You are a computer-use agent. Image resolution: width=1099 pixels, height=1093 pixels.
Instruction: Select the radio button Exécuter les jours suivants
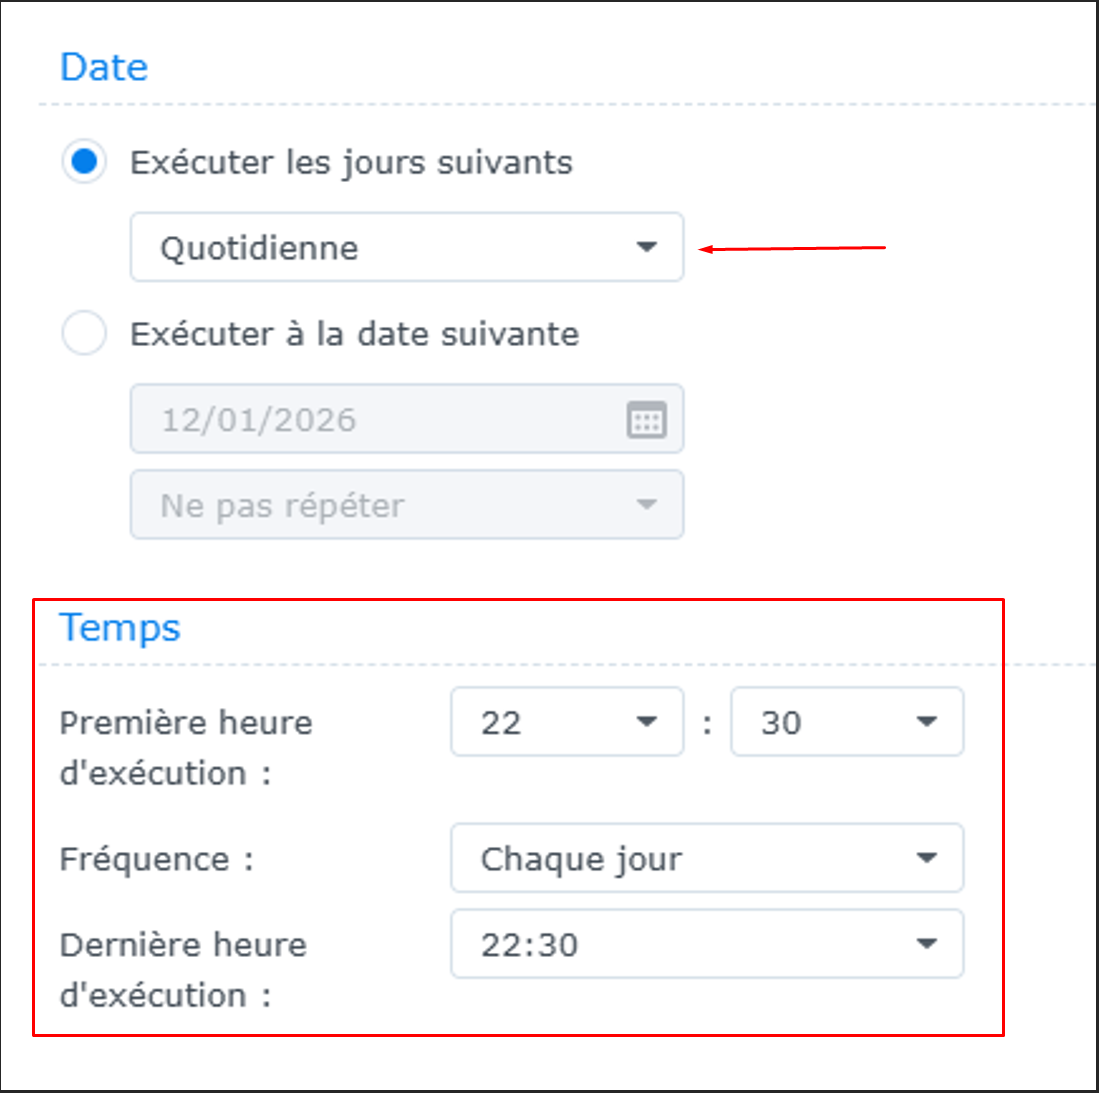(x=84, y=162)
